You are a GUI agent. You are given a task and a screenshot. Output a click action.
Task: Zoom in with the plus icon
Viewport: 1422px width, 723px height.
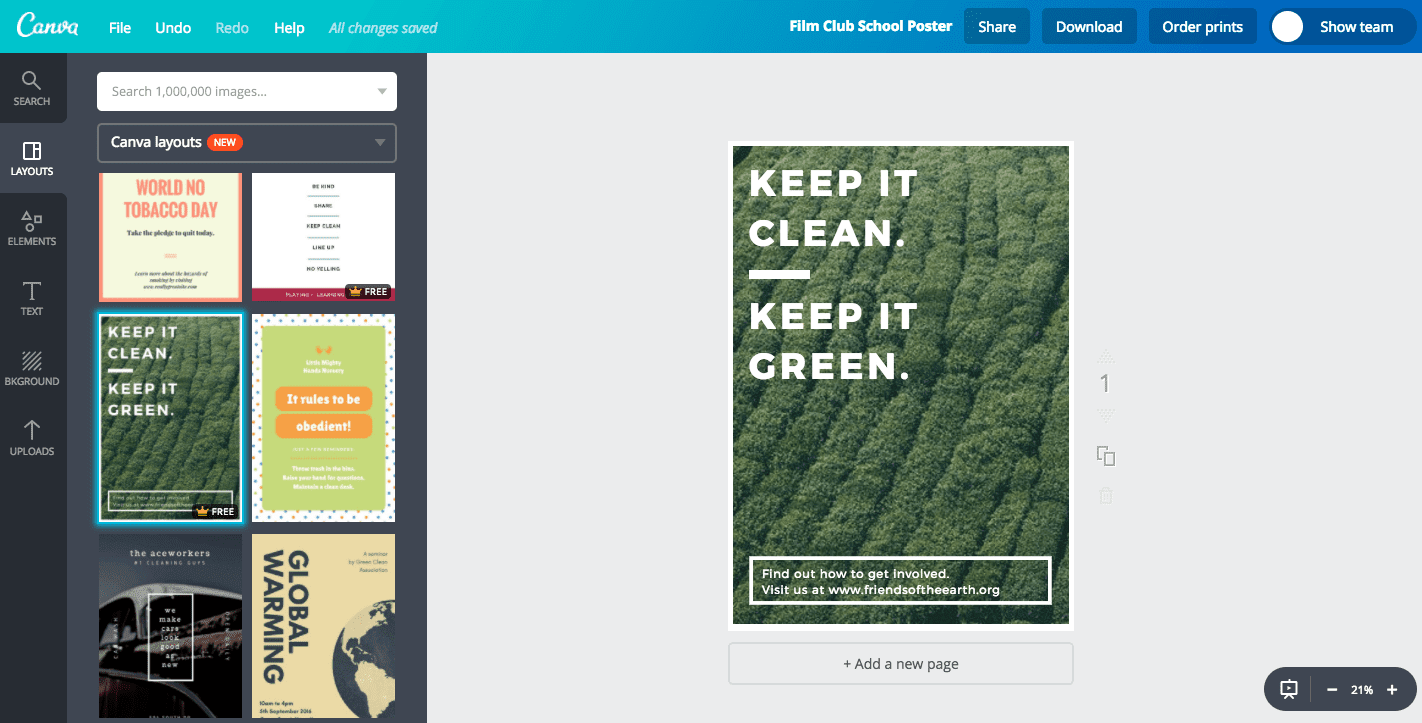1392,689
